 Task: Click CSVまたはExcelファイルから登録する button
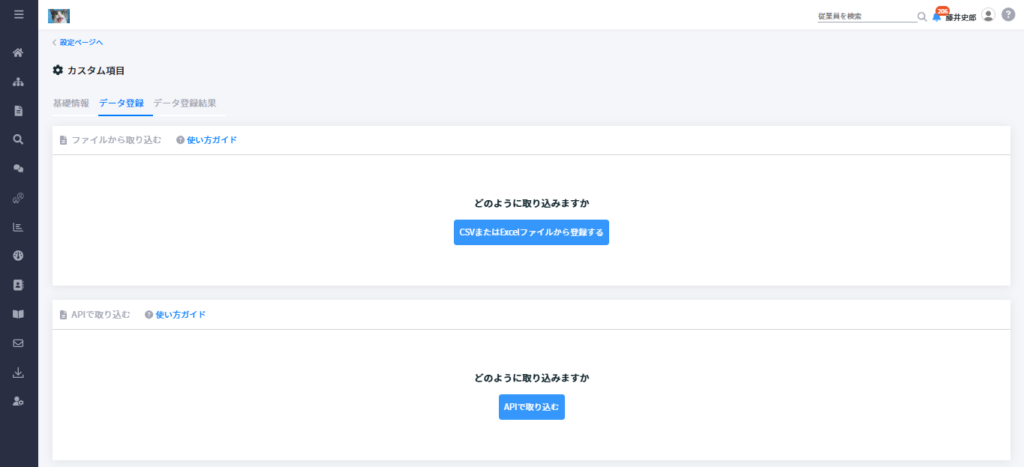pos(532,233)
